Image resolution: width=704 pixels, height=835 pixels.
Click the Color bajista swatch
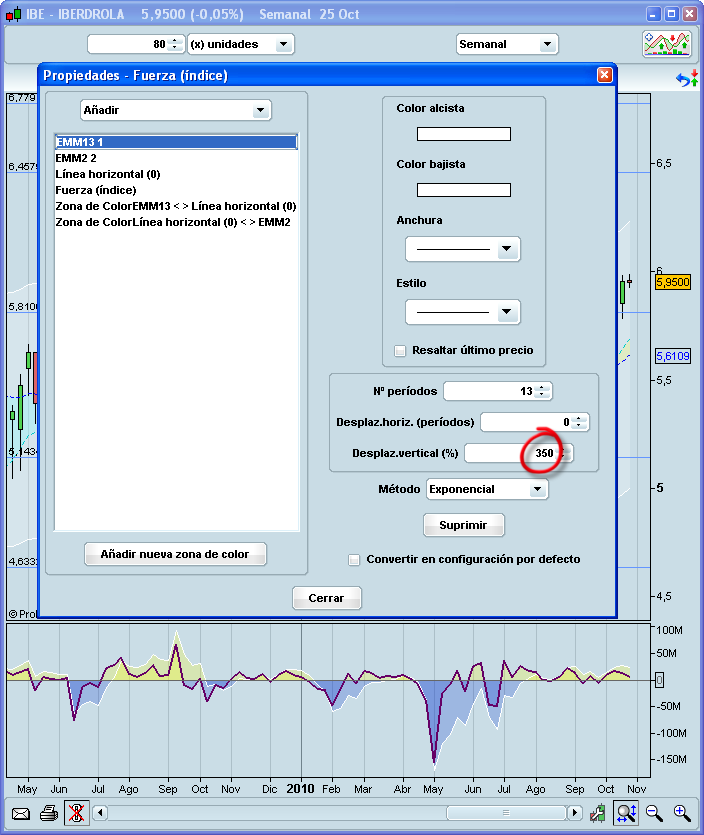tap(463, 190)
